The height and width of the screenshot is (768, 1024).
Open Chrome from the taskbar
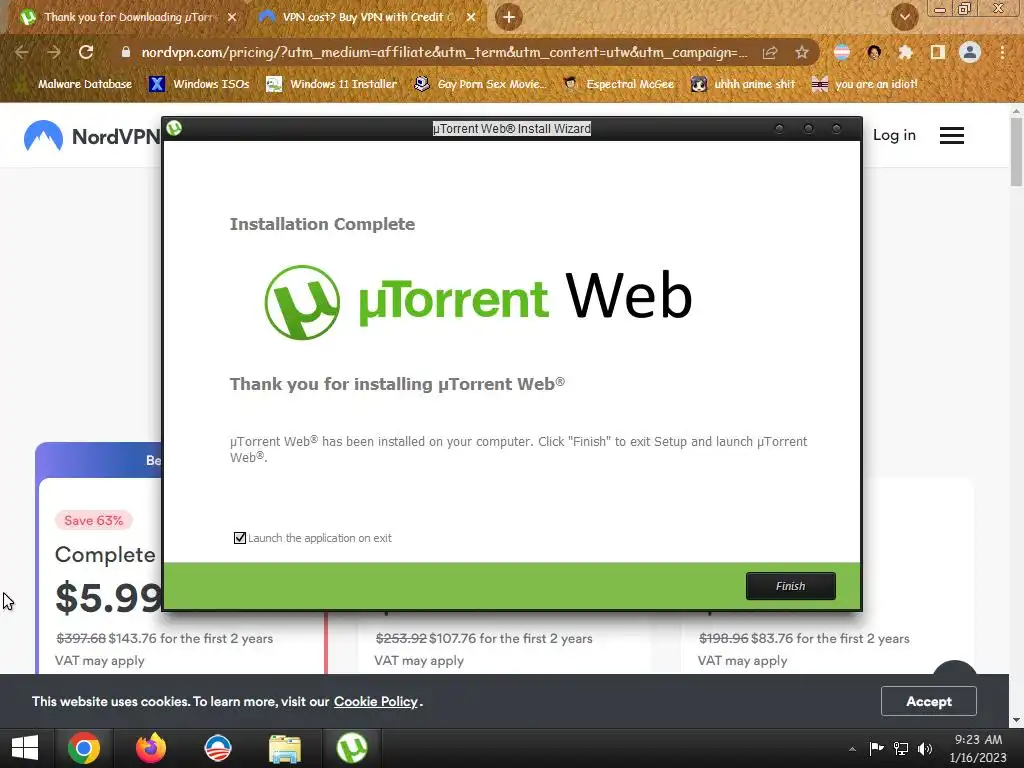tap(84, 748)
